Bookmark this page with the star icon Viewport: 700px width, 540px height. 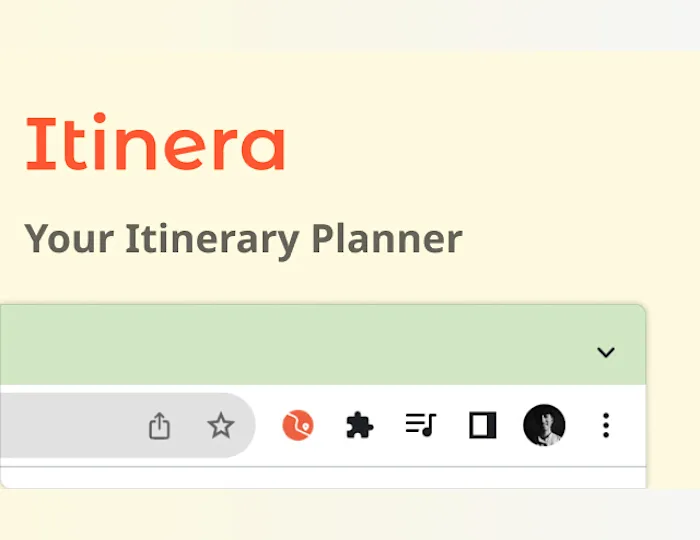coord(221,425)
